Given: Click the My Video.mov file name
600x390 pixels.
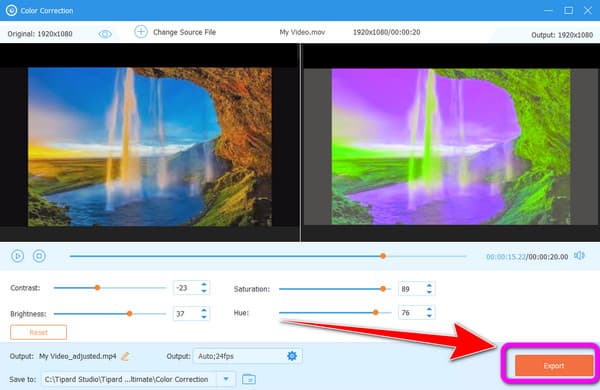Looking at the screenshot, I should [302, 33].
